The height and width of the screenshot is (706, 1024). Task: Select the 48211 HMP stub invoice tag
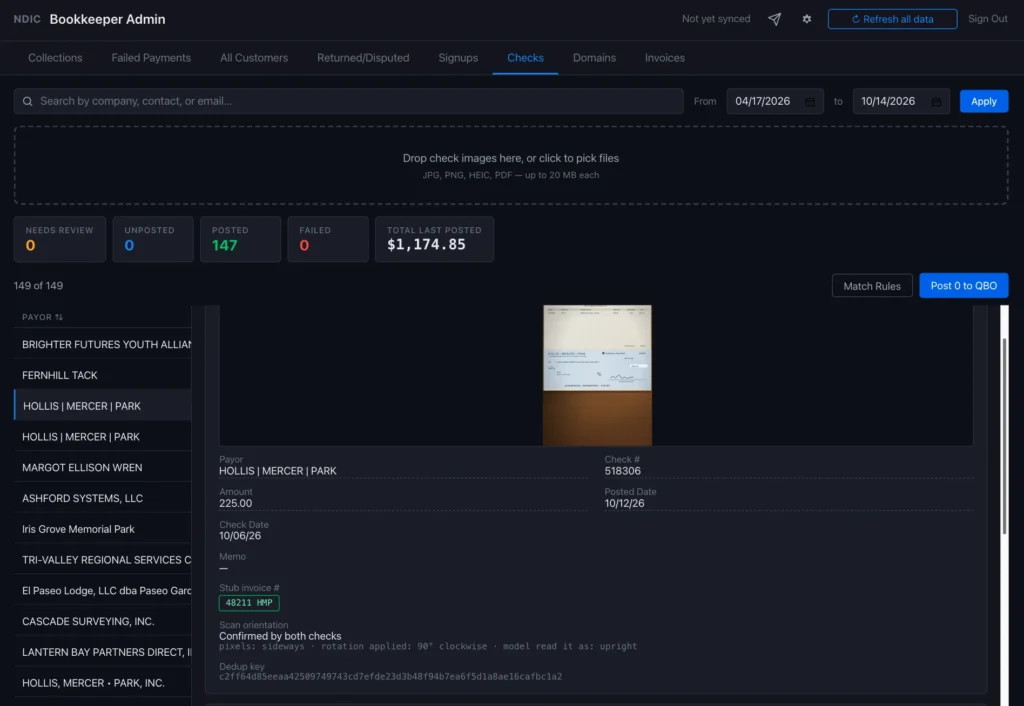(249, 603)
